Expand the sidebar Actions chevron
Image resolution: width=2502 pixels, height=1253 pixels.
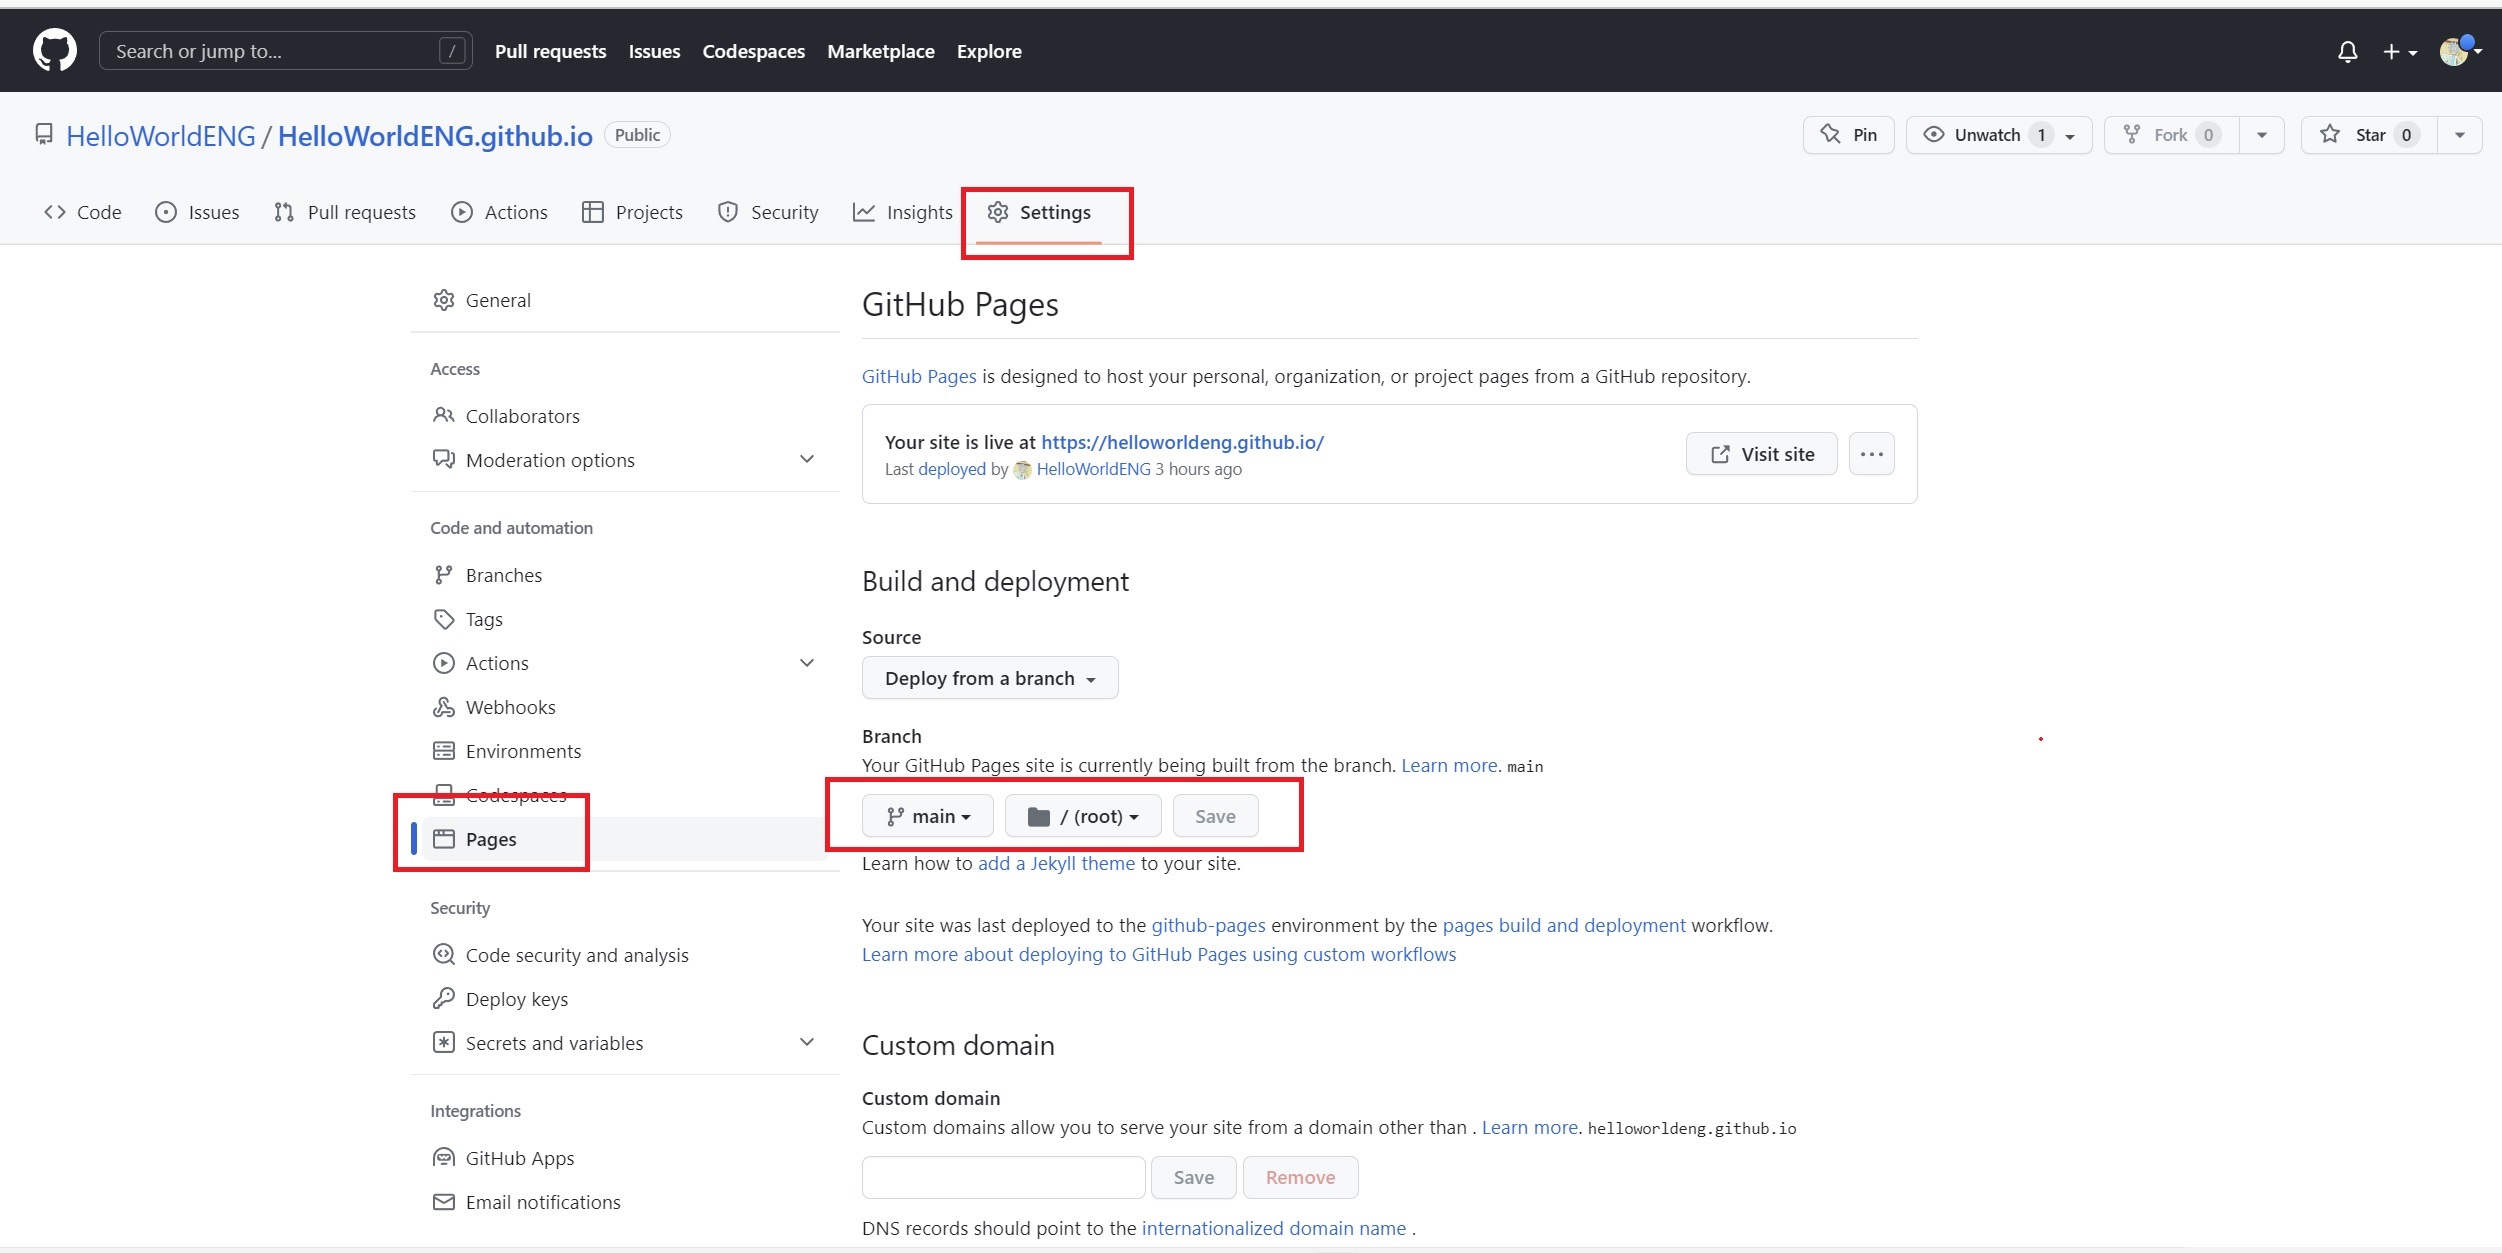coord(807,663)
